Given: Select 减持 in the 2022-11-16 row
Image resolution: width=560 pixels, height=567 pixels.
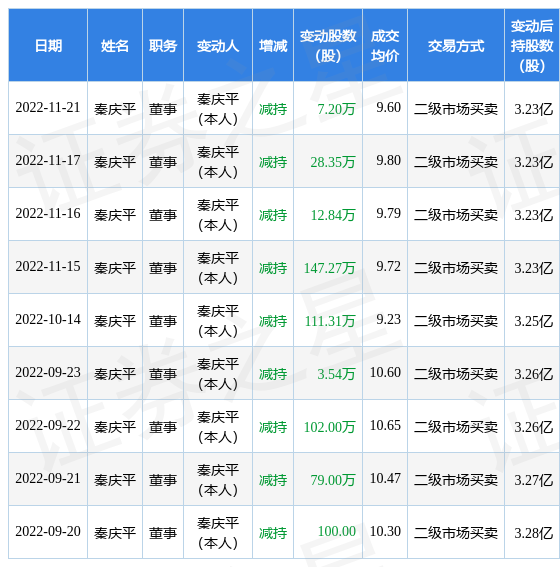Looking at the screenshot, I should click(x=273, y=215).
